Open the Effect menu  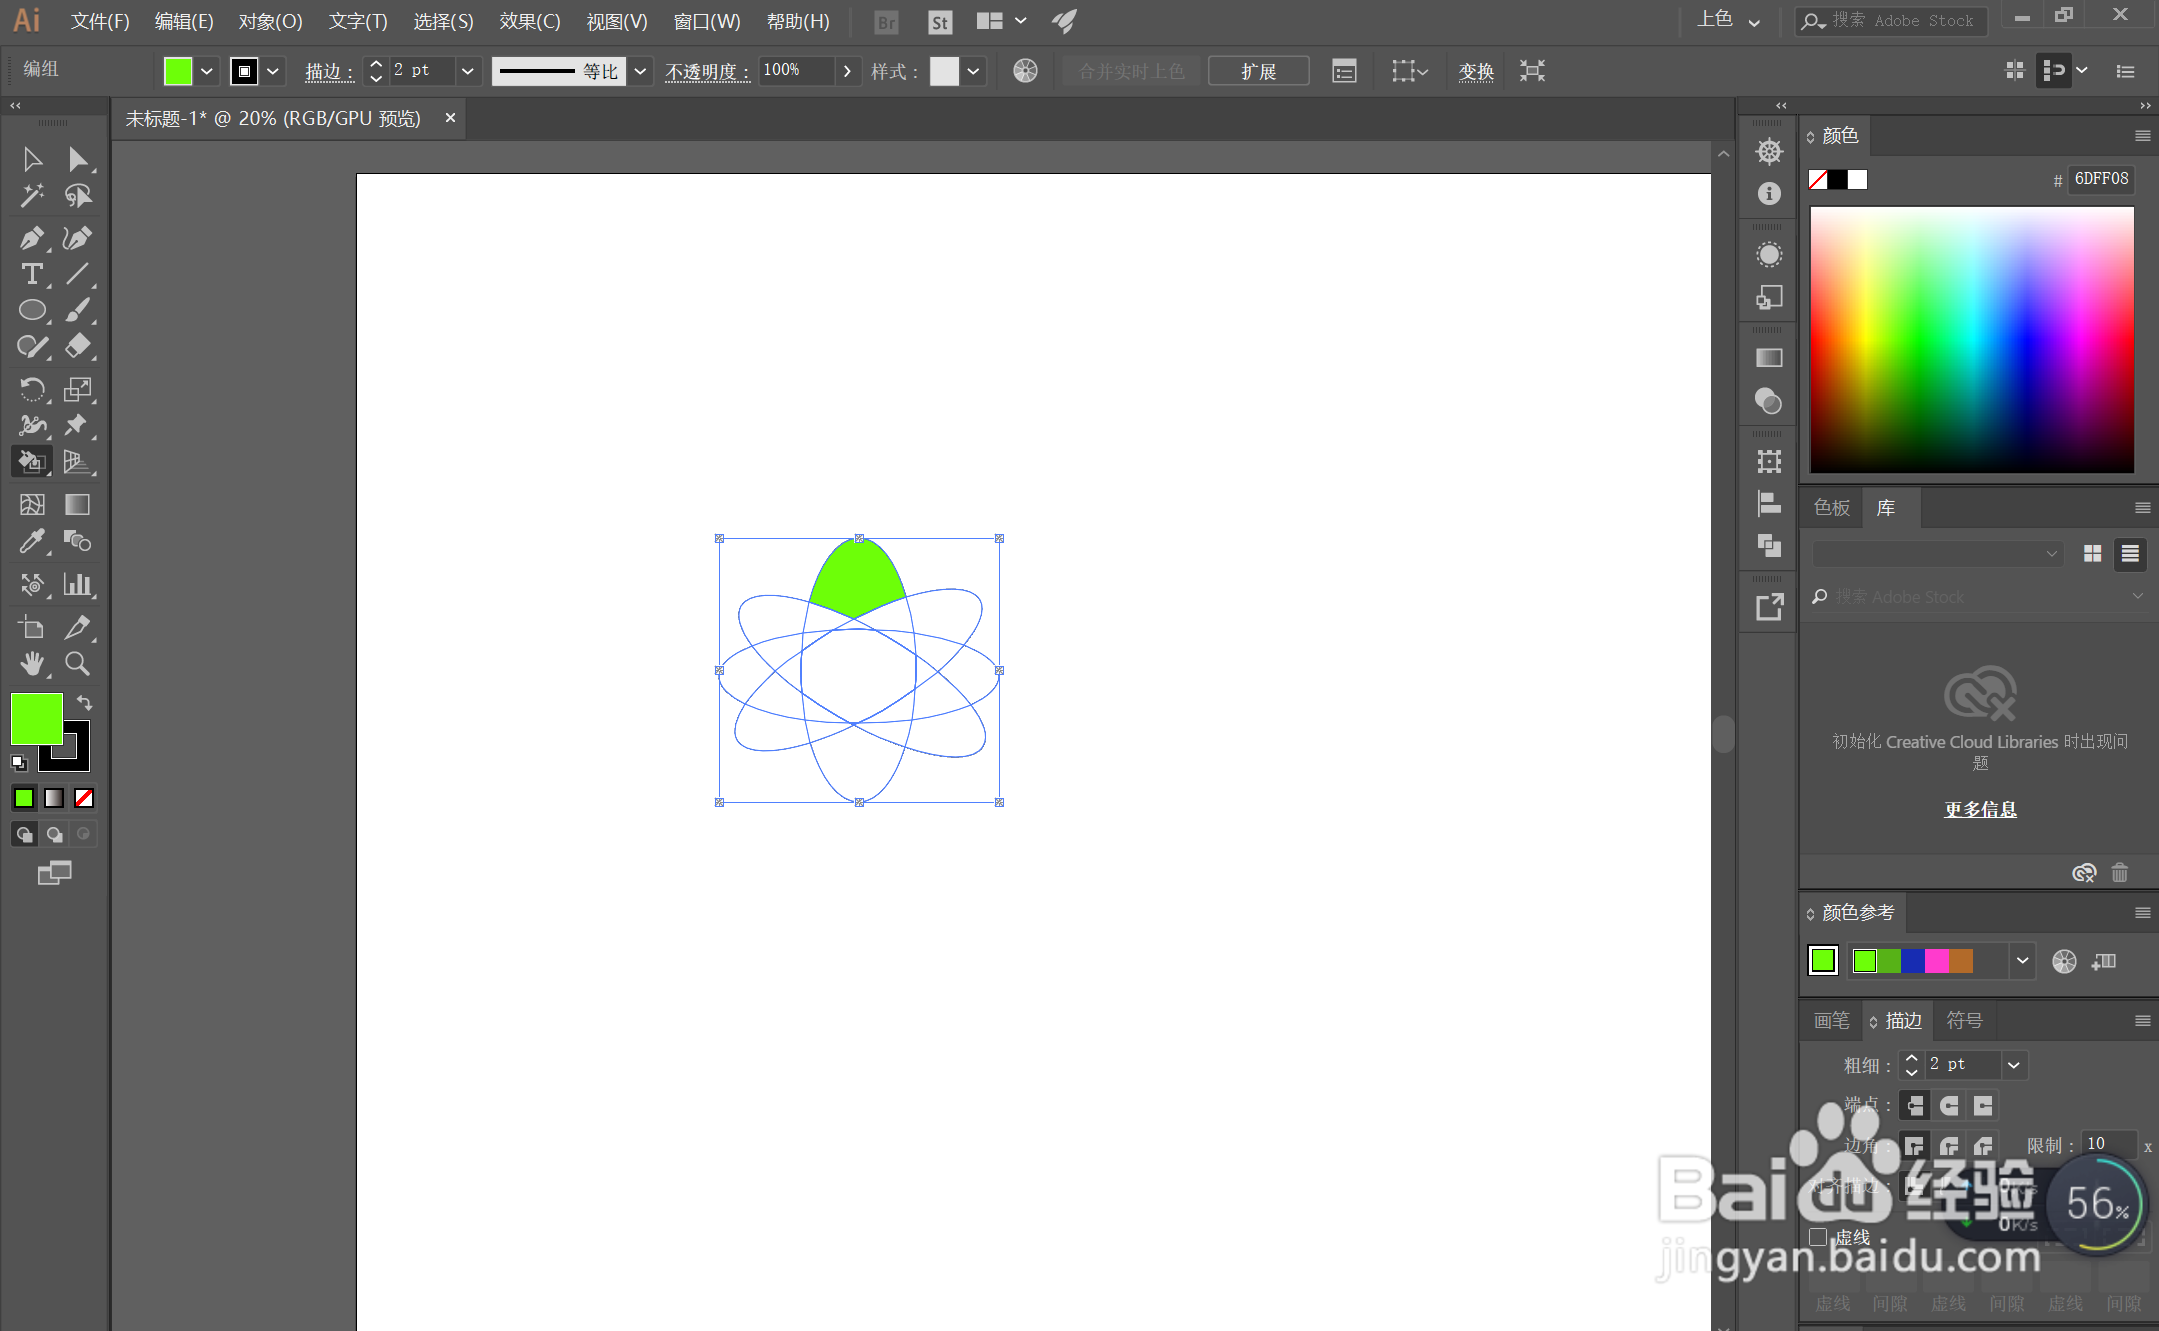point(529,21)
